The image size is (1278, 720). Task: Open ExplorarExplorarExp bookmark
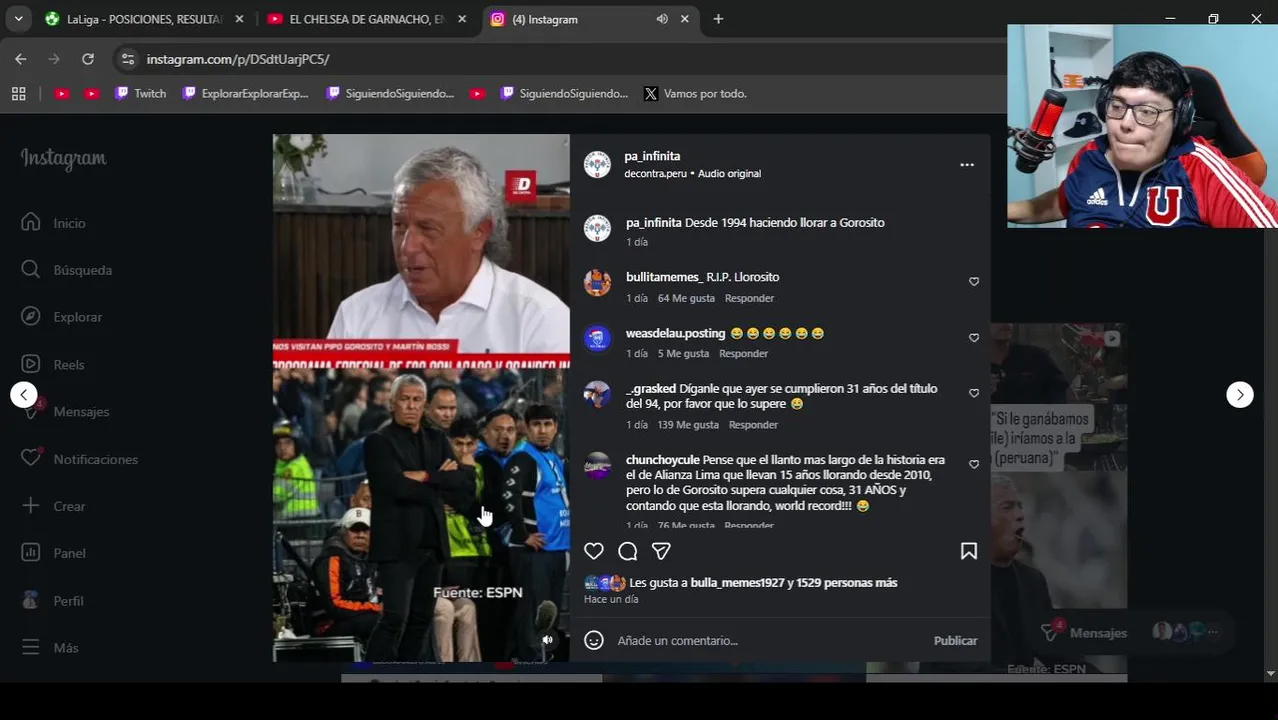click(245, 94)
